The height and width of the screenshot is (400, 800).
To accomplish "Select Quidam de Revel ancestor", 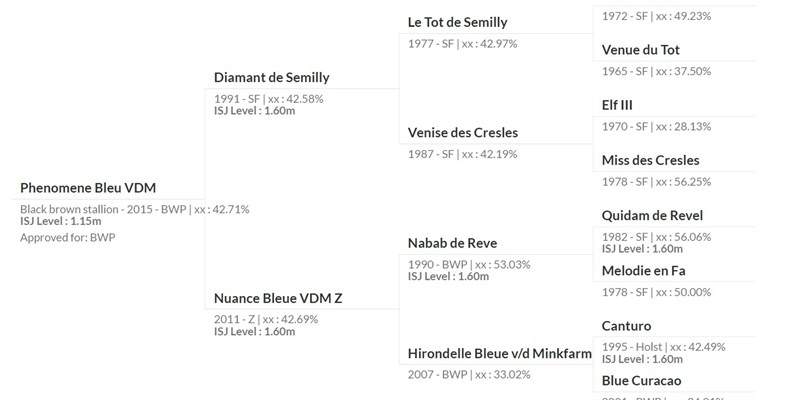I will point(652,216).
